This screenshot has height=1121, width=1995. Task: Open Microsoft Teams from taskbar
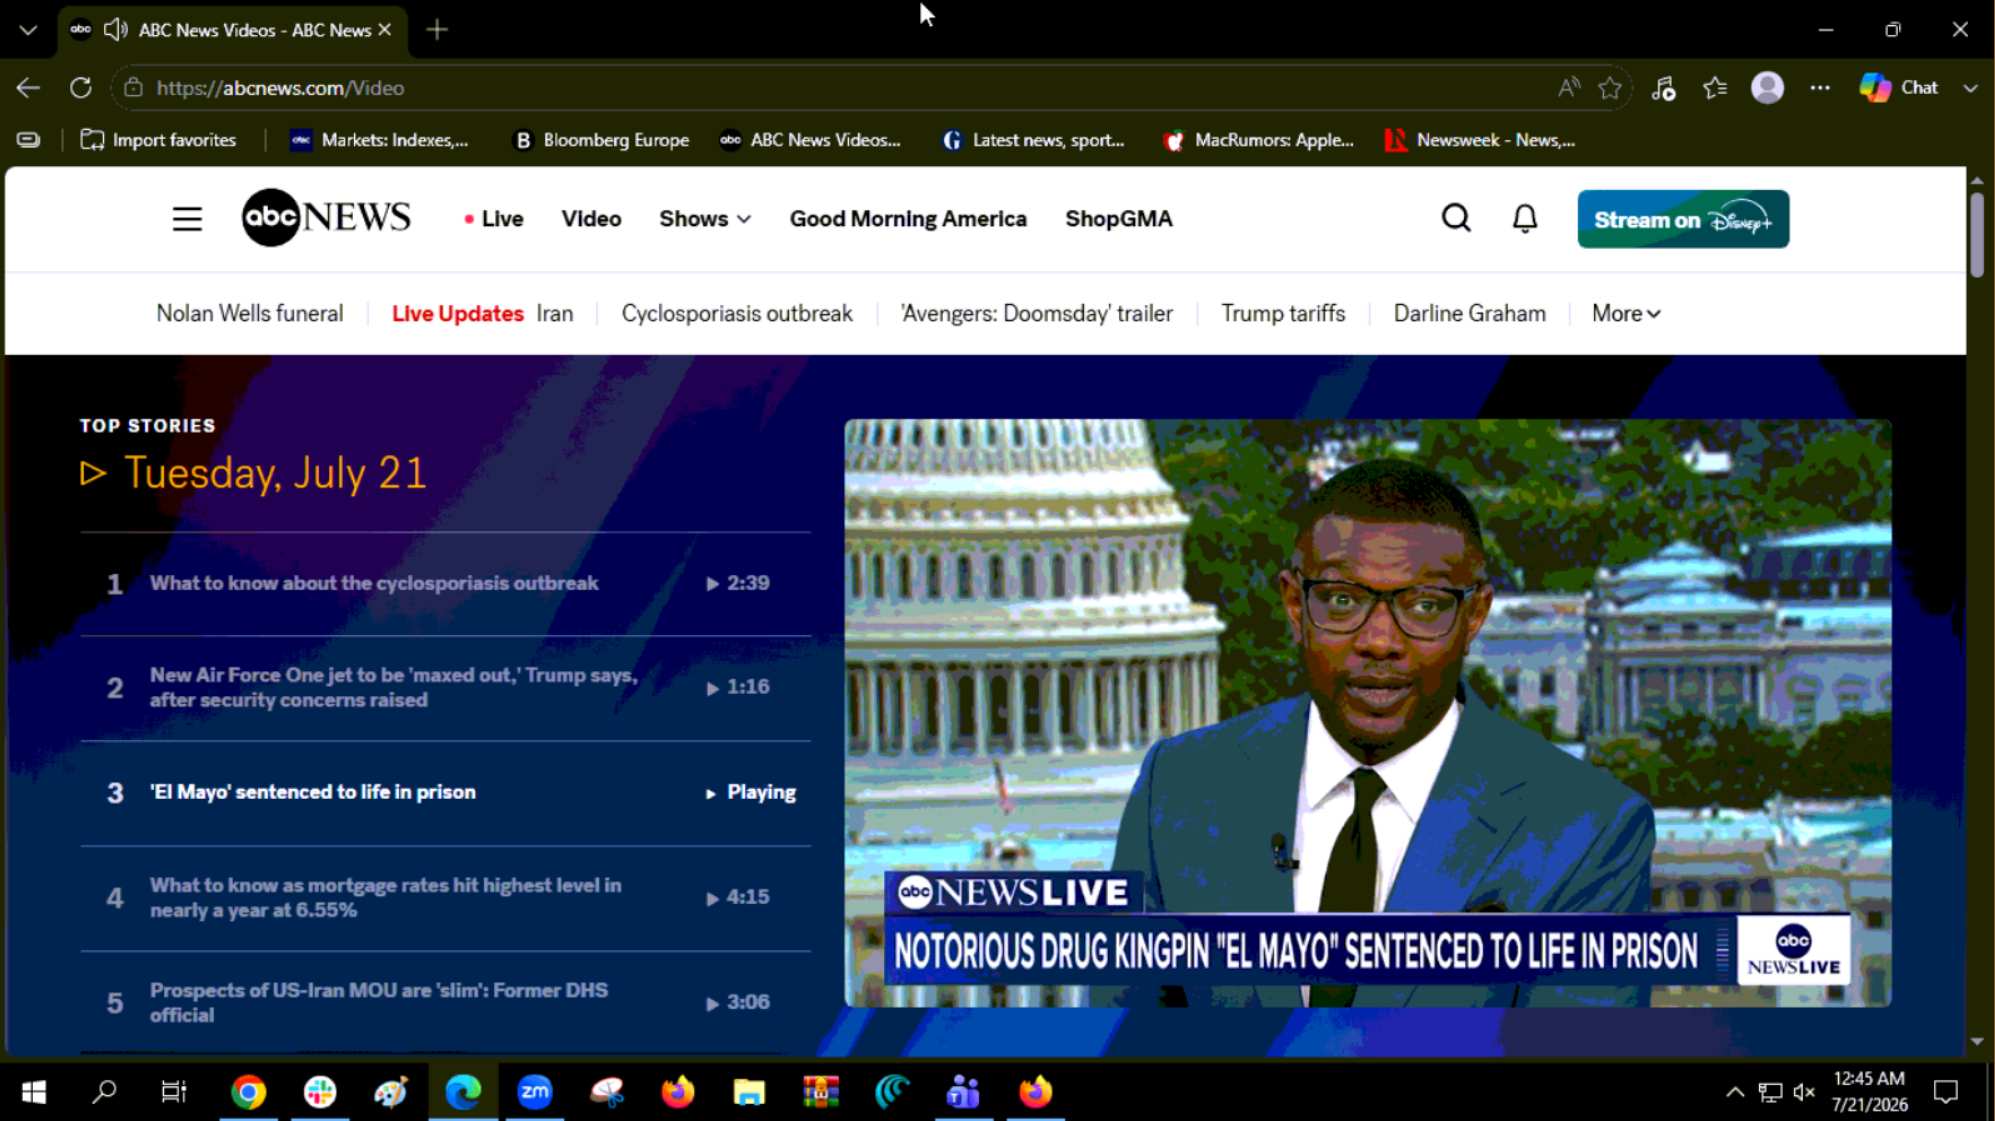(x=963, y=1092)
